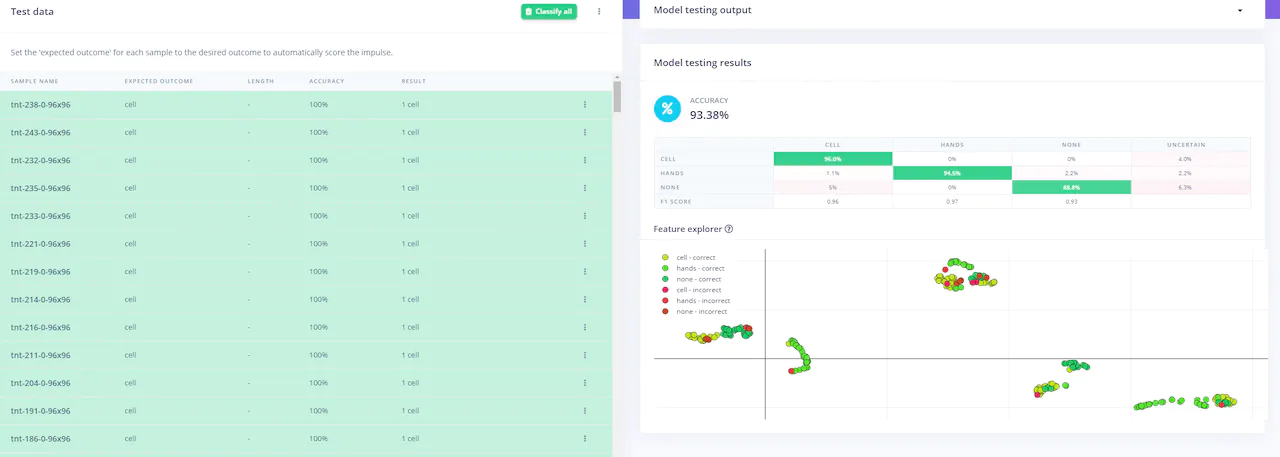
Task: Open row menu for tnt-221-0-96x96
Action: click(585, 244)
